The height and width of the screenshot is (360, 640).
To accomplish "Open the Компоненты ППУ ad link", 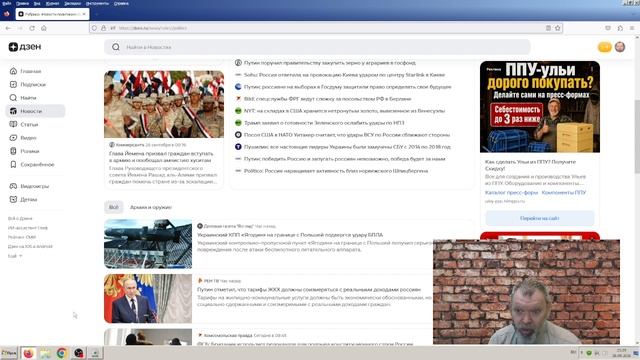I will click(564, 192).
